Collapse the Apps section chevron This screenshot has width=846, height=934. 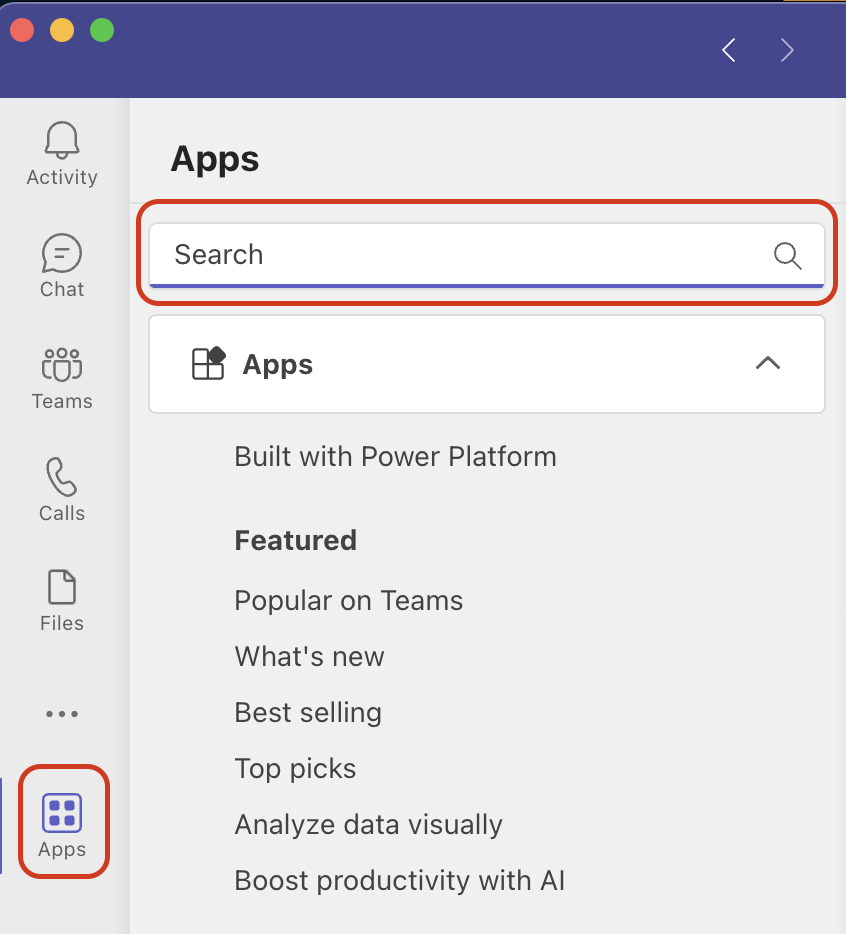pyautogui.click(x=768, y=363)
